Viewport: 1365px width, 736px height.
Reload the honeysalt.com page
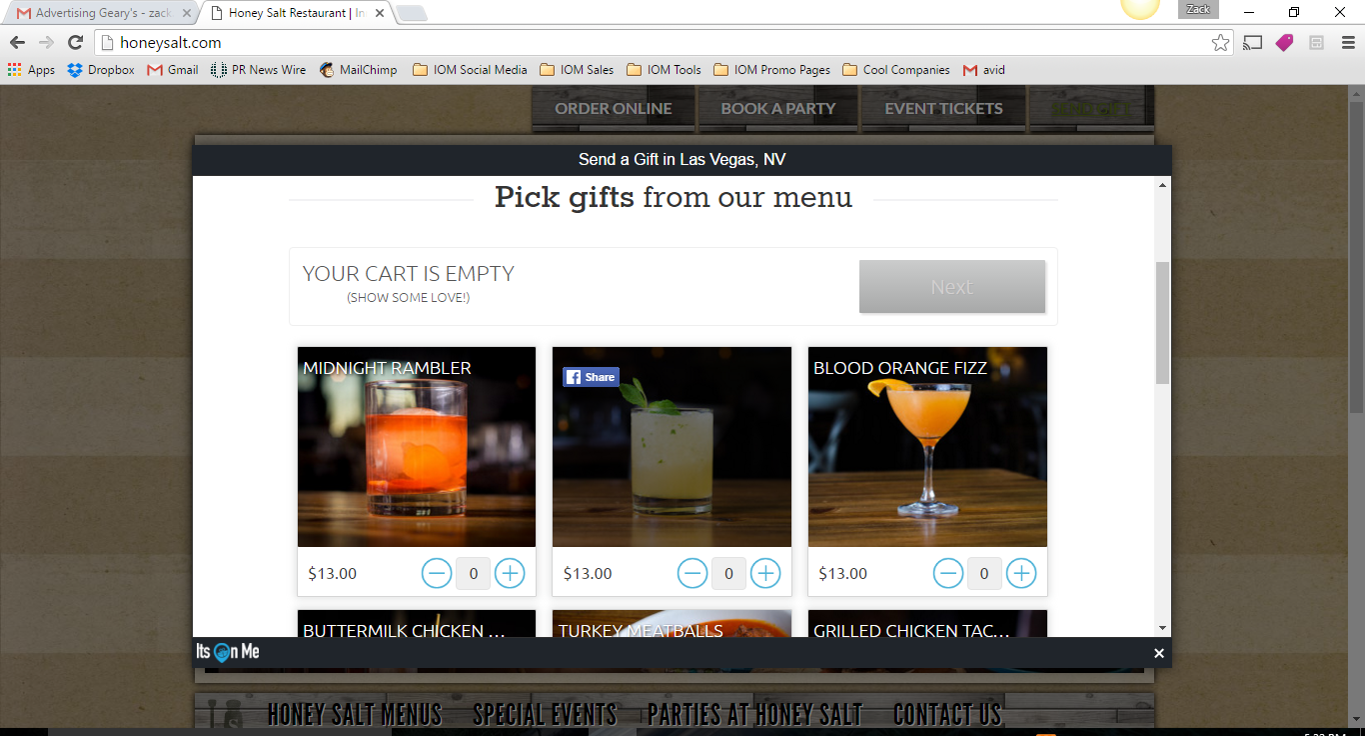point(75,42)
